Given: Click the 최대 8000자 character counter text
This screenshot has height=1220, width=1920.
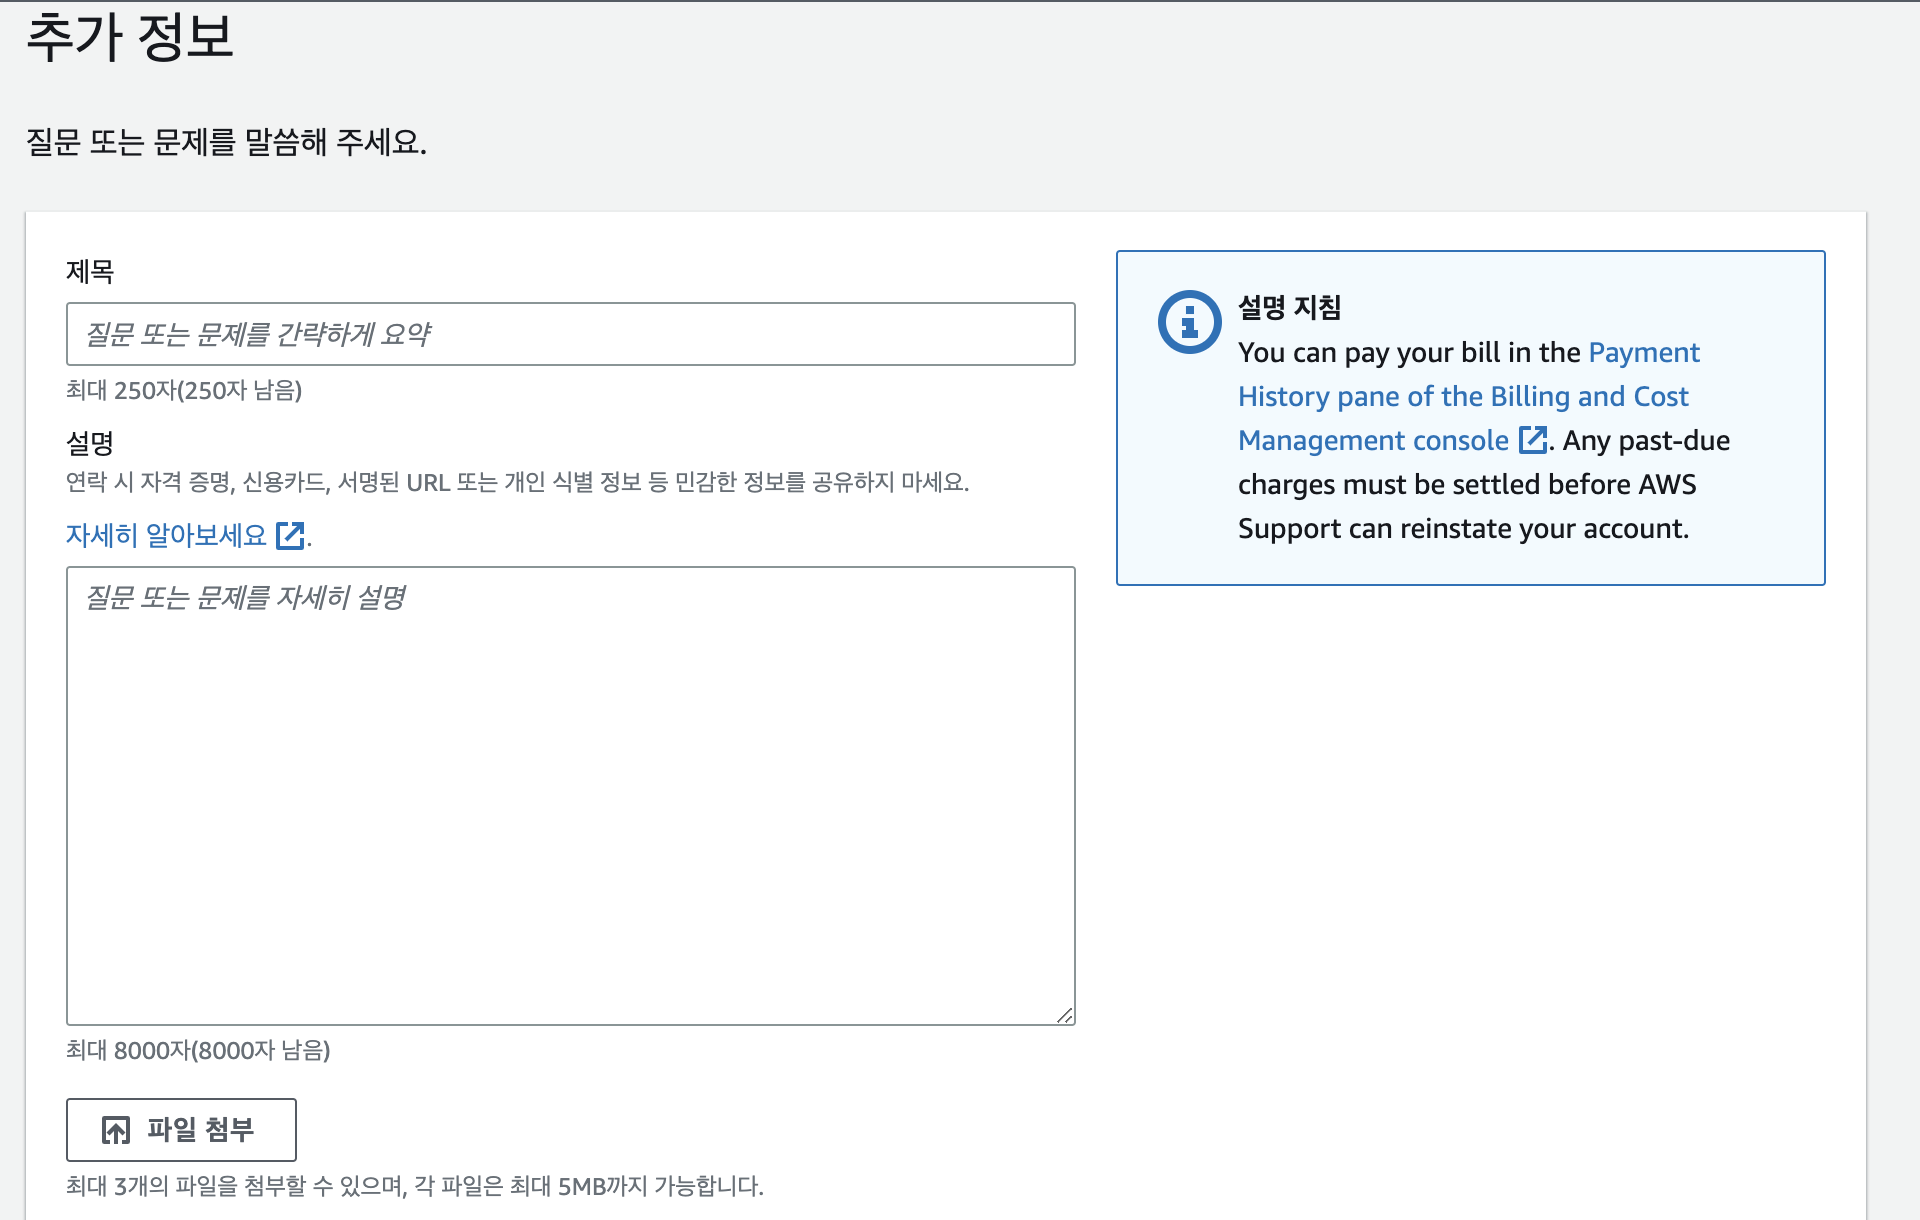Looking at the screenshot, I should (198, 1050).
